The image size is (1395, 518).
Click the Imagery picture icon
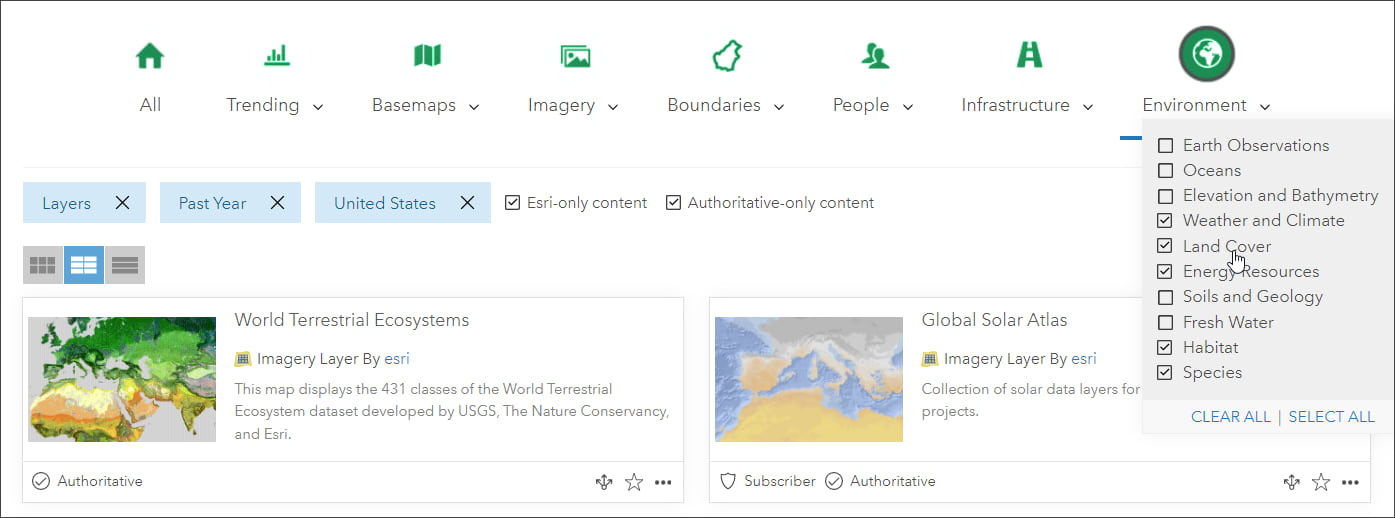575,56
